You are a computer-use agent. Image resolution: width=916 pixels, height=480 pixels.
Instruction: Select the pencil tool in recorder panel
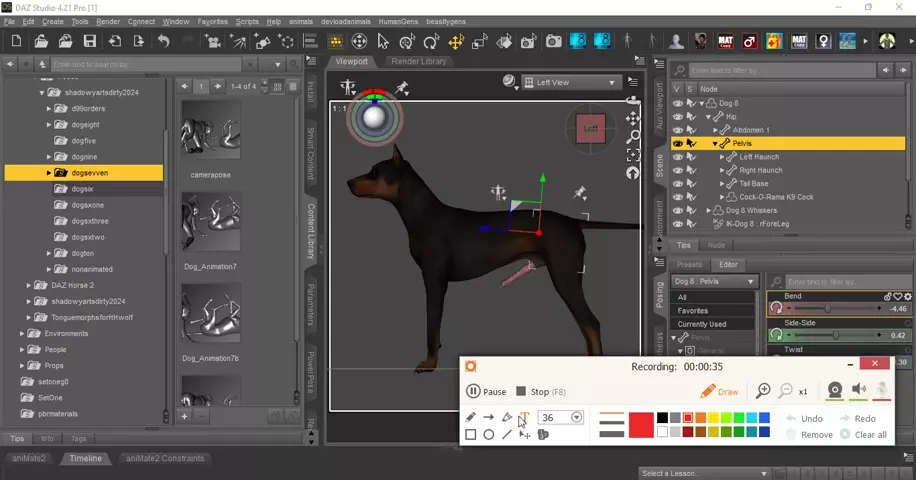(471, 417)
